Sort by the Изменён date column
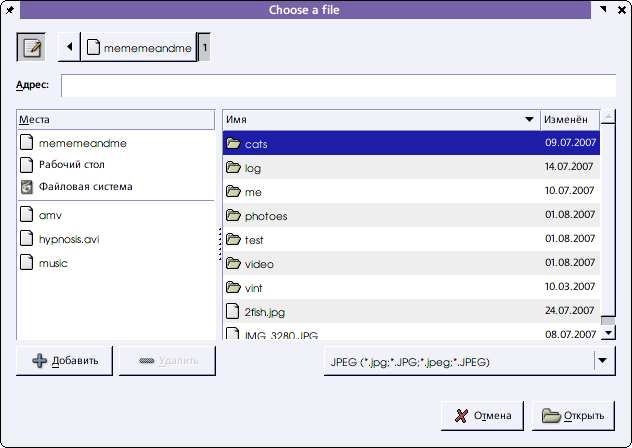This screenshot has width=632, height=448. [569, 119]
